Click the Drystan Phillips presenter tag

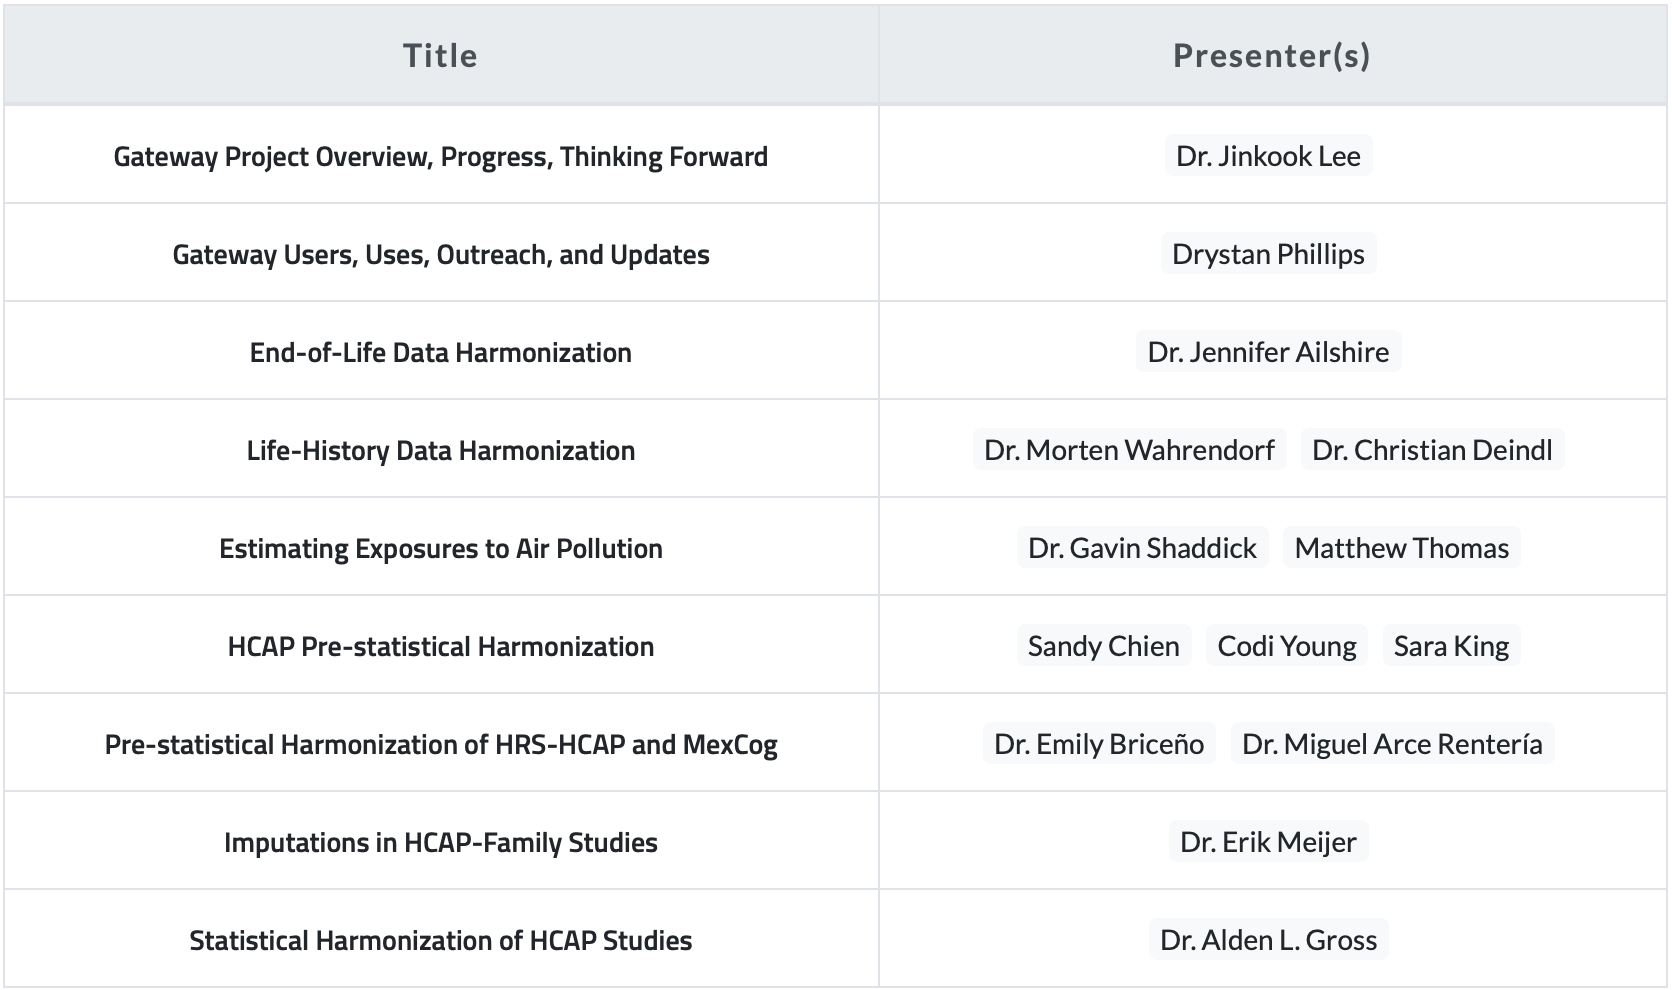click(x=1268, y=254)
